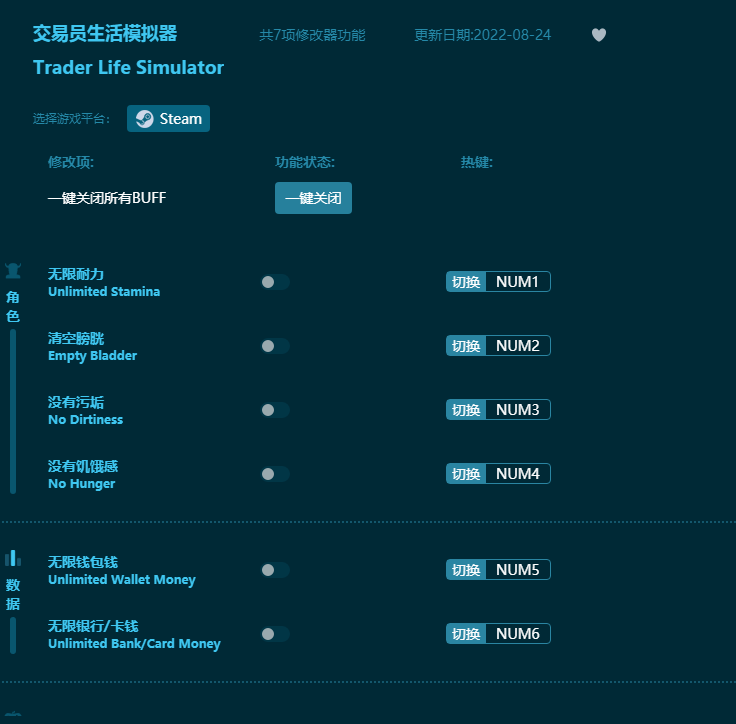Enable the No Dirtiness switch
The width and height of the screenshot is (736, 724).
pyautogui.click(x=276, y=410)
